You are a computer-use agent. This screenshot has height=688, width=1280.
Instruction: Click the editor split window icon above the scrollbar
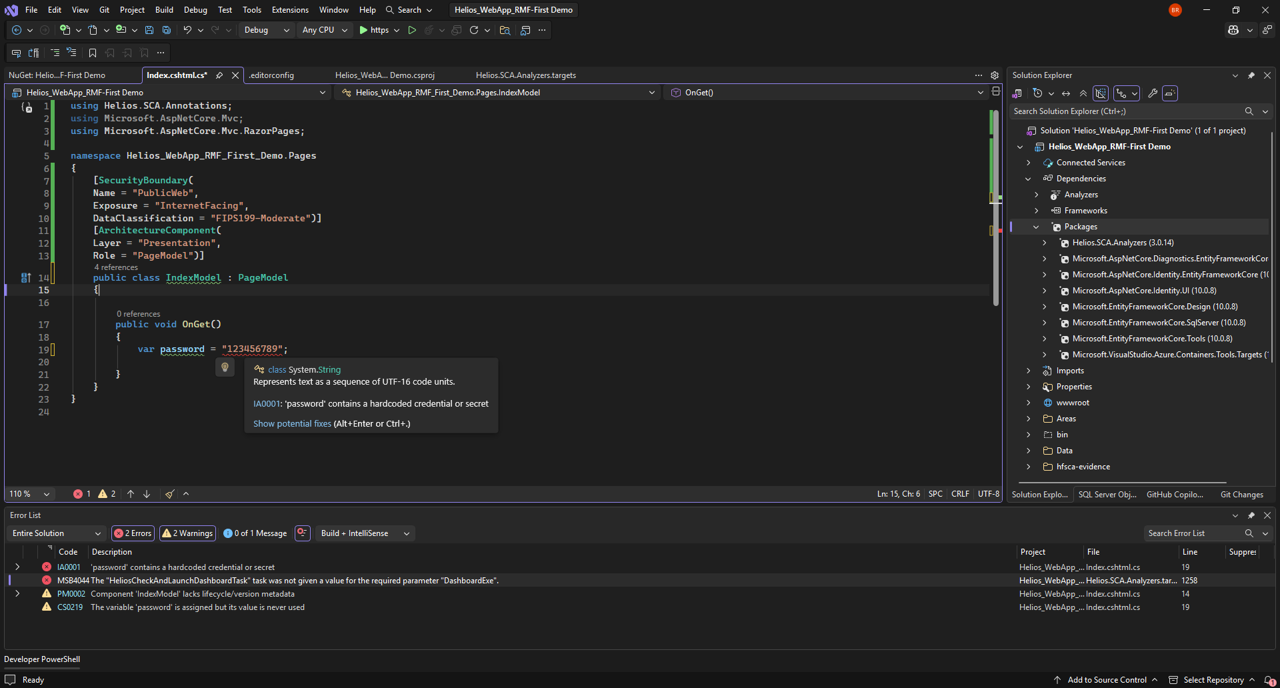pos(995,92)
